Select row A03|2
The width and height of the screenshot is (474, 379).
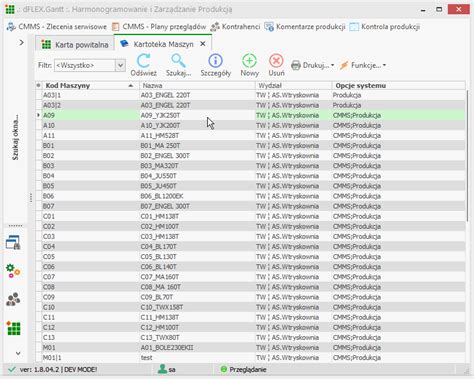coord(250,105)
